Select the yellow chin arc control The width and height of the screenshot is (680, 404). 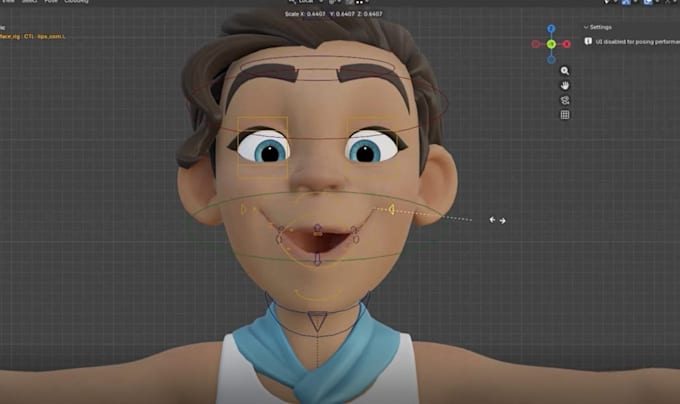[317, 295]
